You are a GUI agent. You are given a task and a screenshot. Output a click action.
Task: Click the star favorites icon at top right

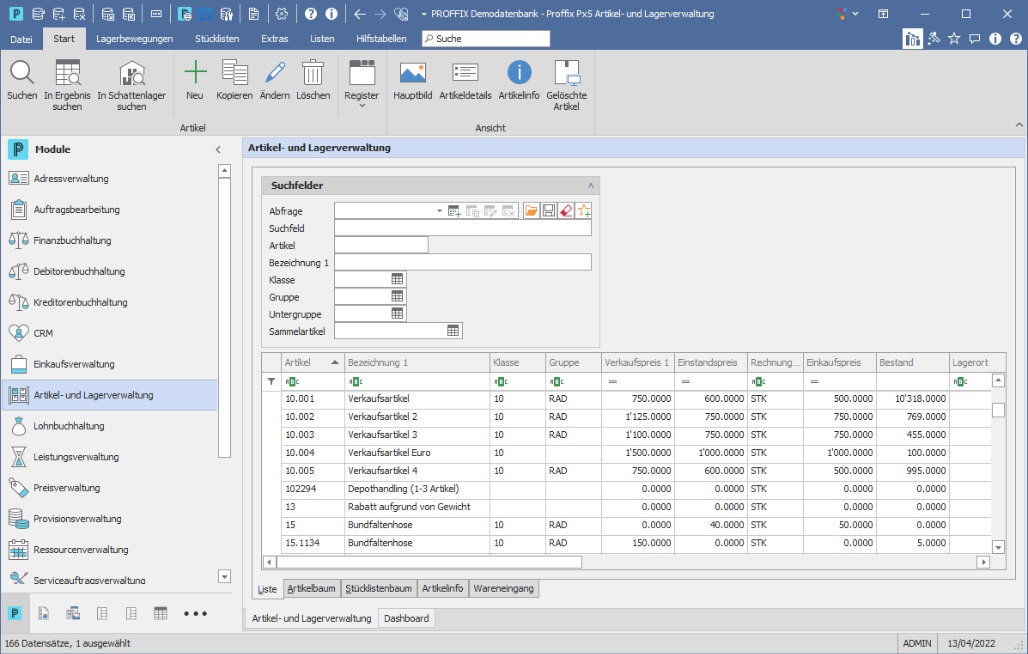point(954,39)
